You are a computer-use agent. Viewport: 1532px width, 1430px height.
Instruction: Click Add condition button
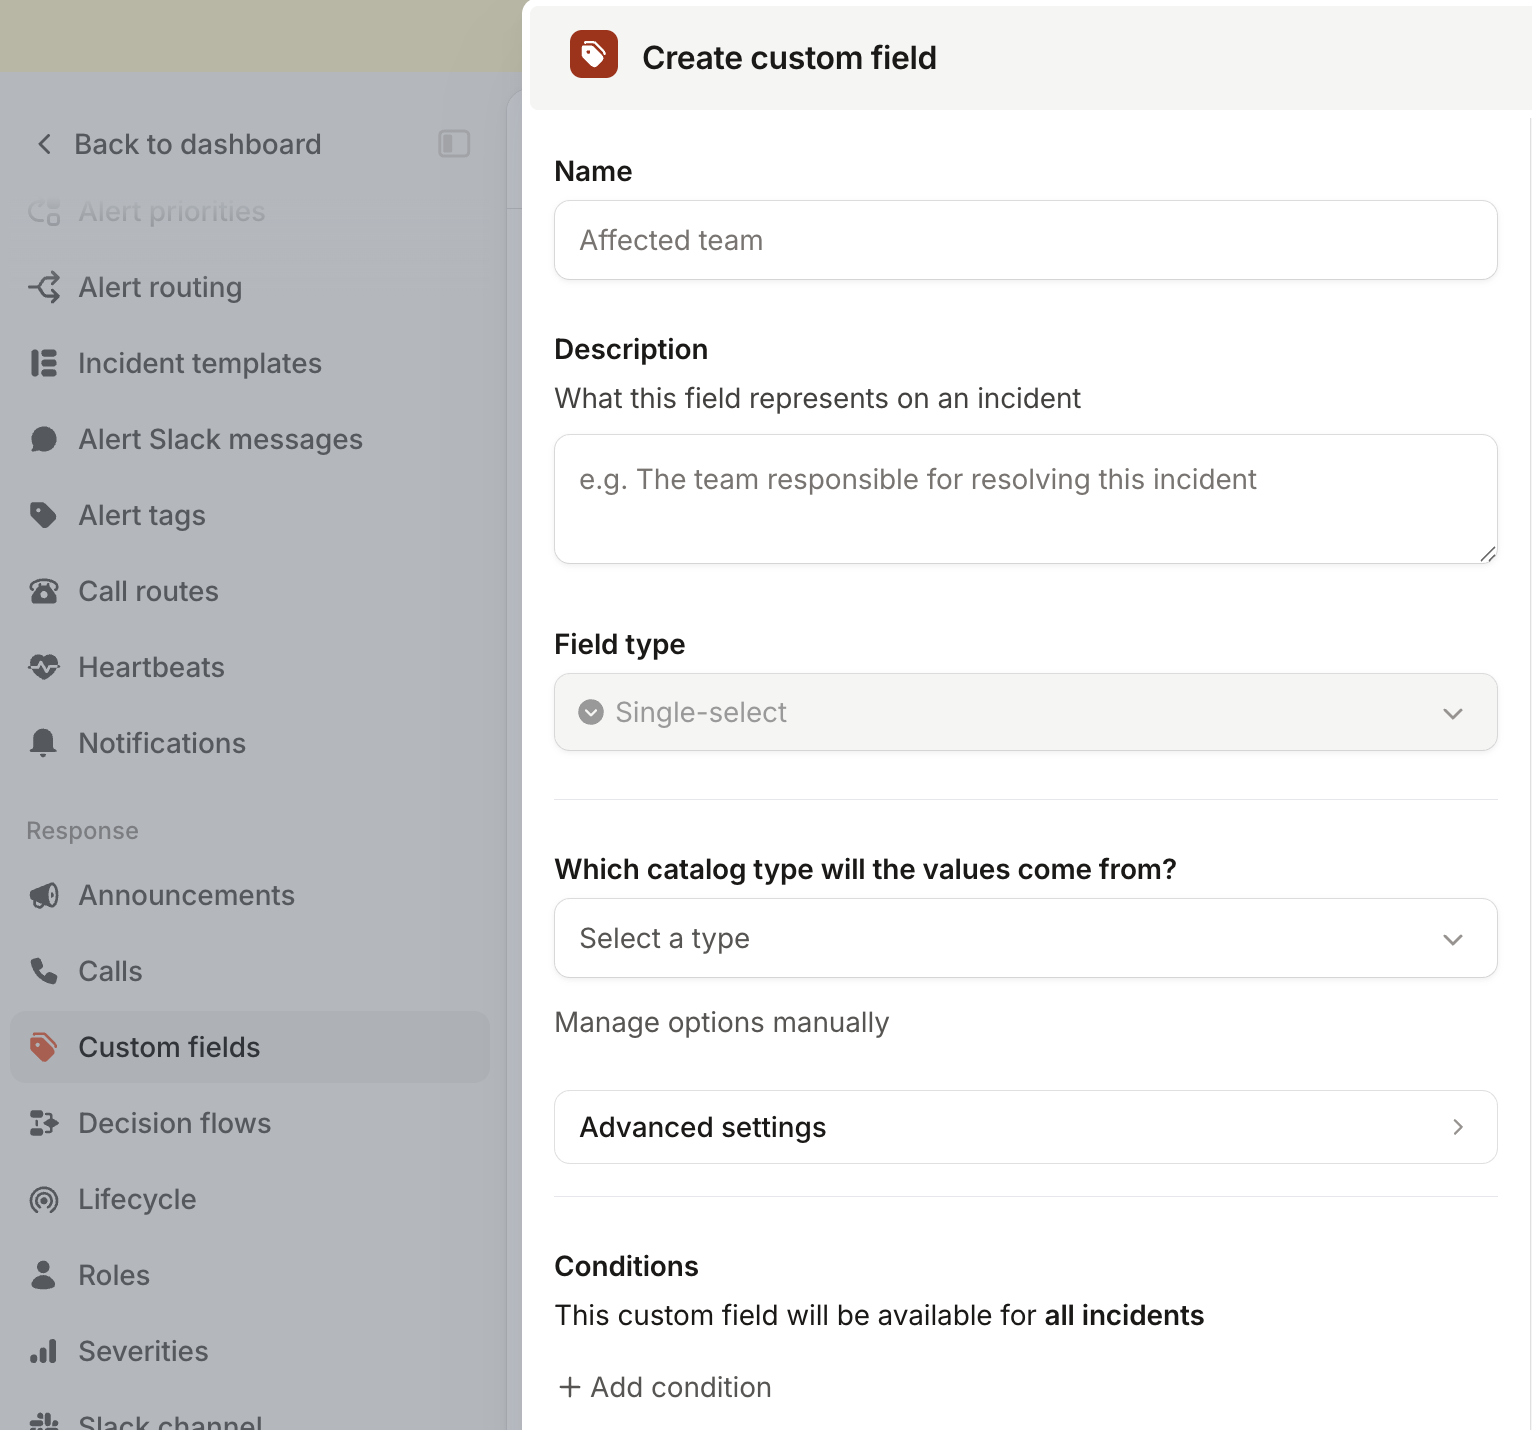[x=665, y=1387]
